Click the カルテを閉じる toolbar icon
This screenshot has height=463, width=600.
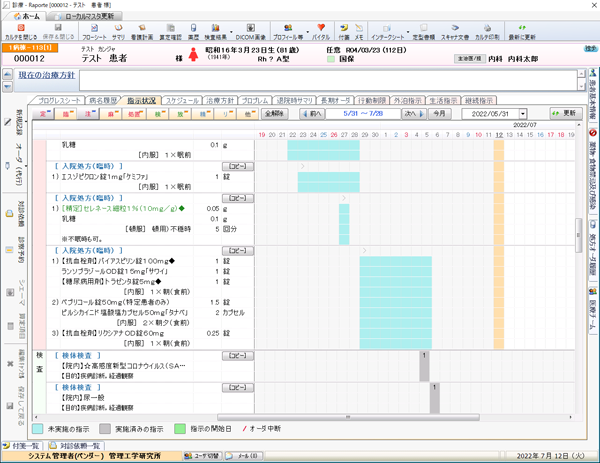[21, 31]
